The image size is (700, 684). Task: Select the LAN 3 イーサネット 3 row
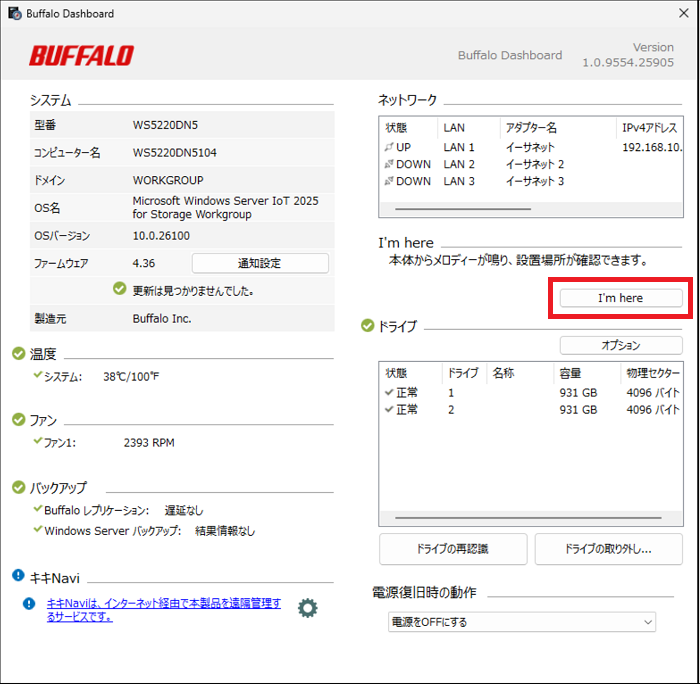pyautogui.click(x=531, y=181)
